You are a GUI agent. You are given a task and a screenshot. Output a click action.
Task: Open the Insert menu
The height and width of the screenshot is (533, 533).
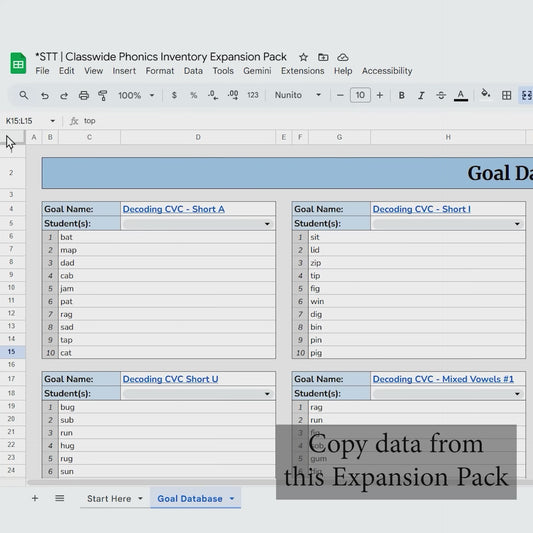pos(124,71)
